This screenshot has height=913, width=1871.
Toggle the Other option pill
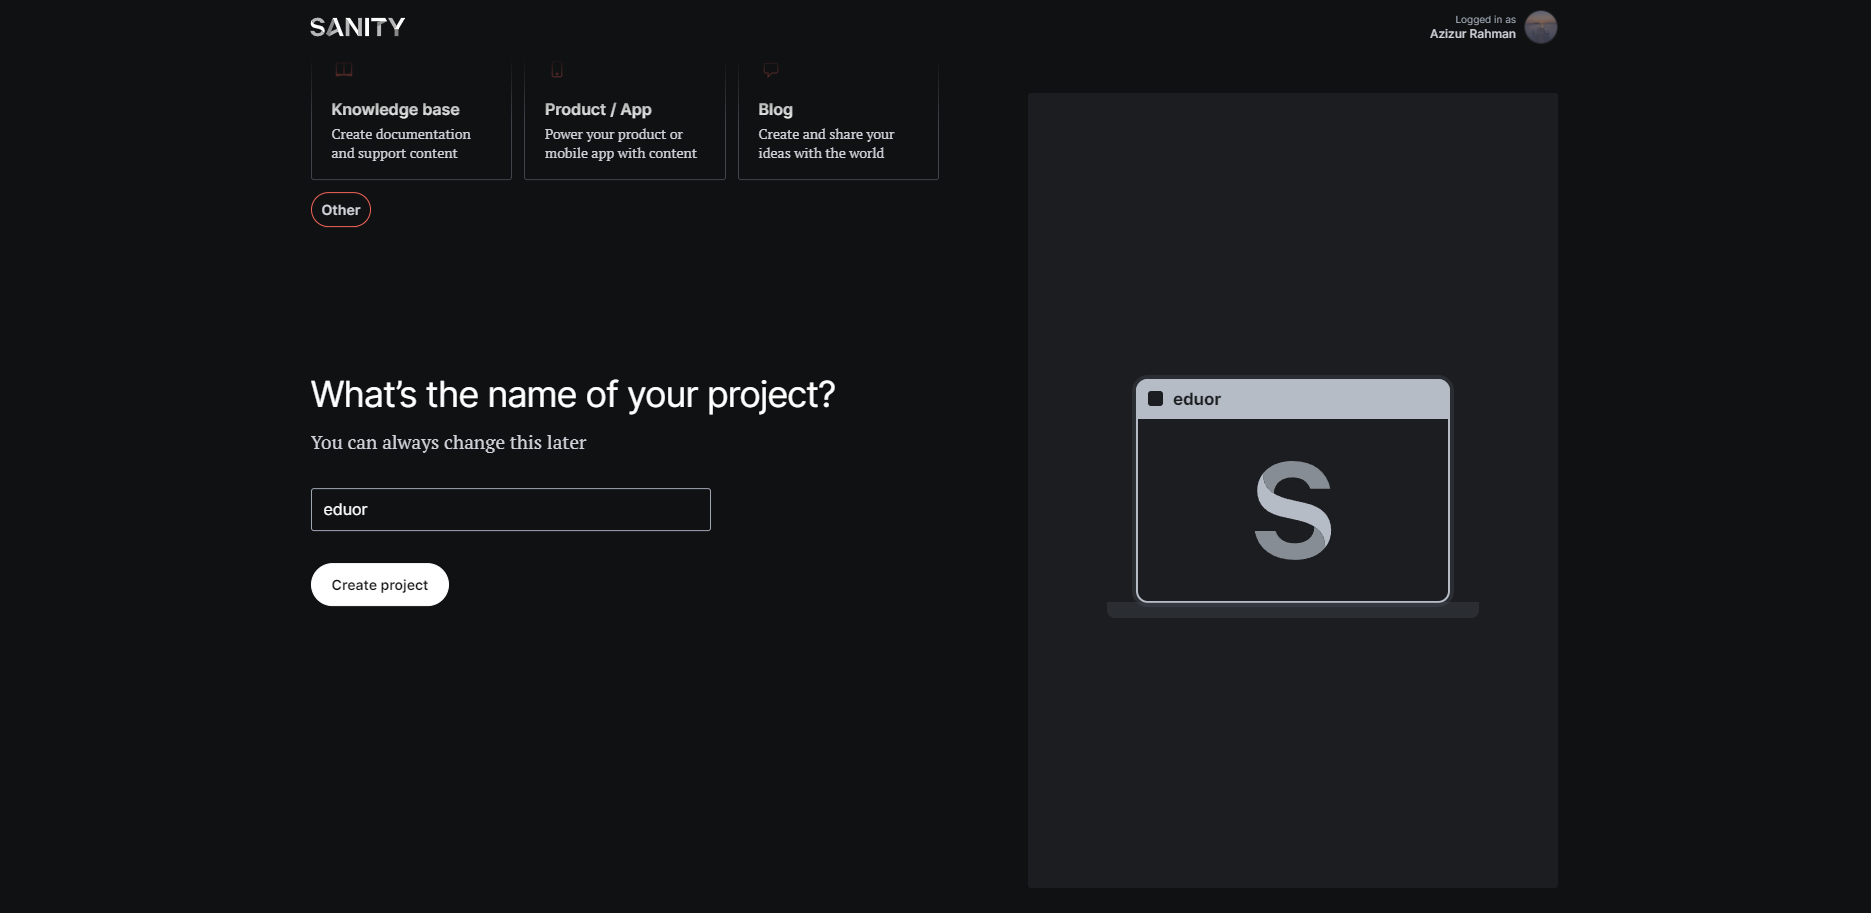(340, 210)
